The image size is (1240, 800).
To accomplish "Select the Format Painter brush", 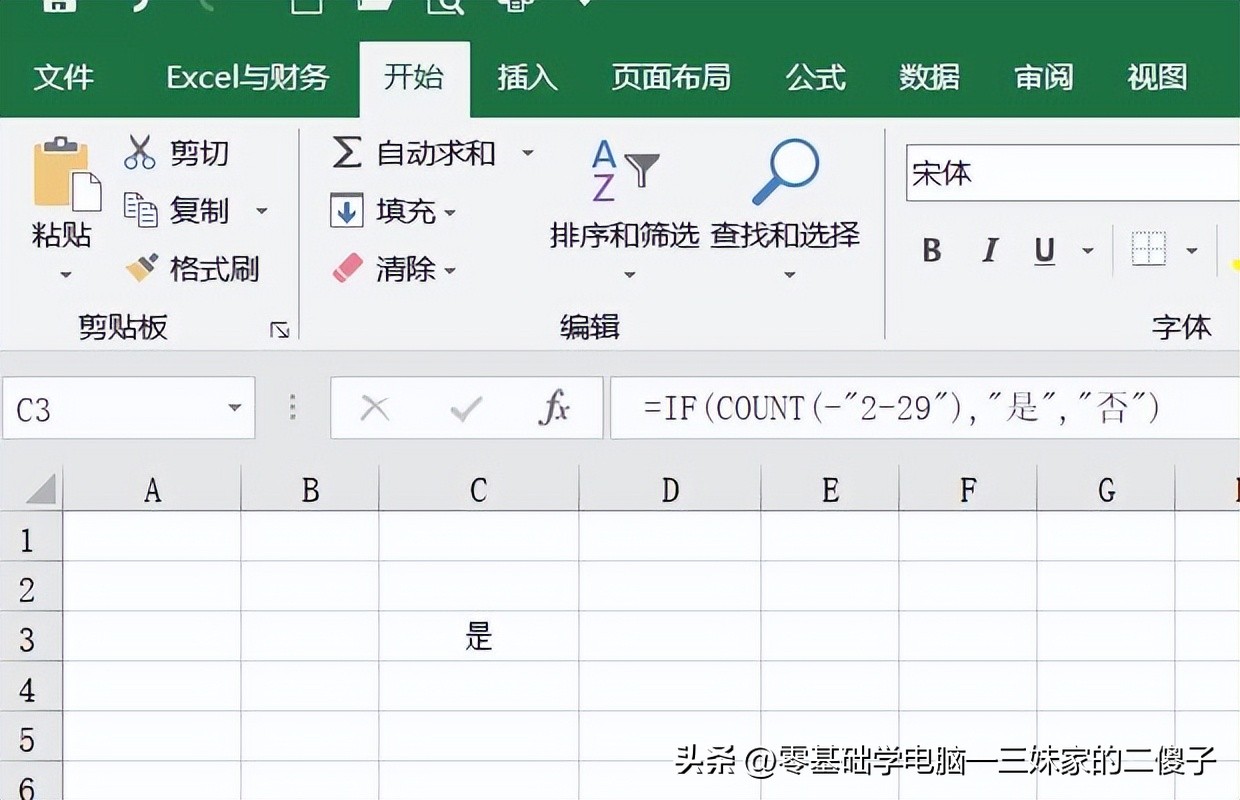I will coord(141,268).
